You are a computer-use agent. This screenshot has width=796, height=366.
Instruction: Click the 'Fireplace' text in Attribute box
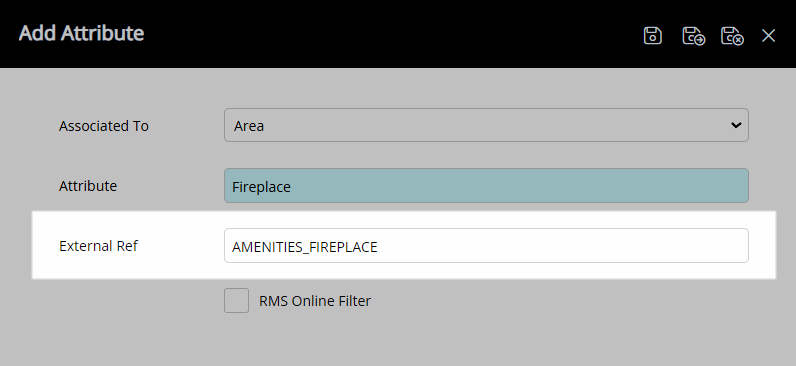[x=261, y=187]
